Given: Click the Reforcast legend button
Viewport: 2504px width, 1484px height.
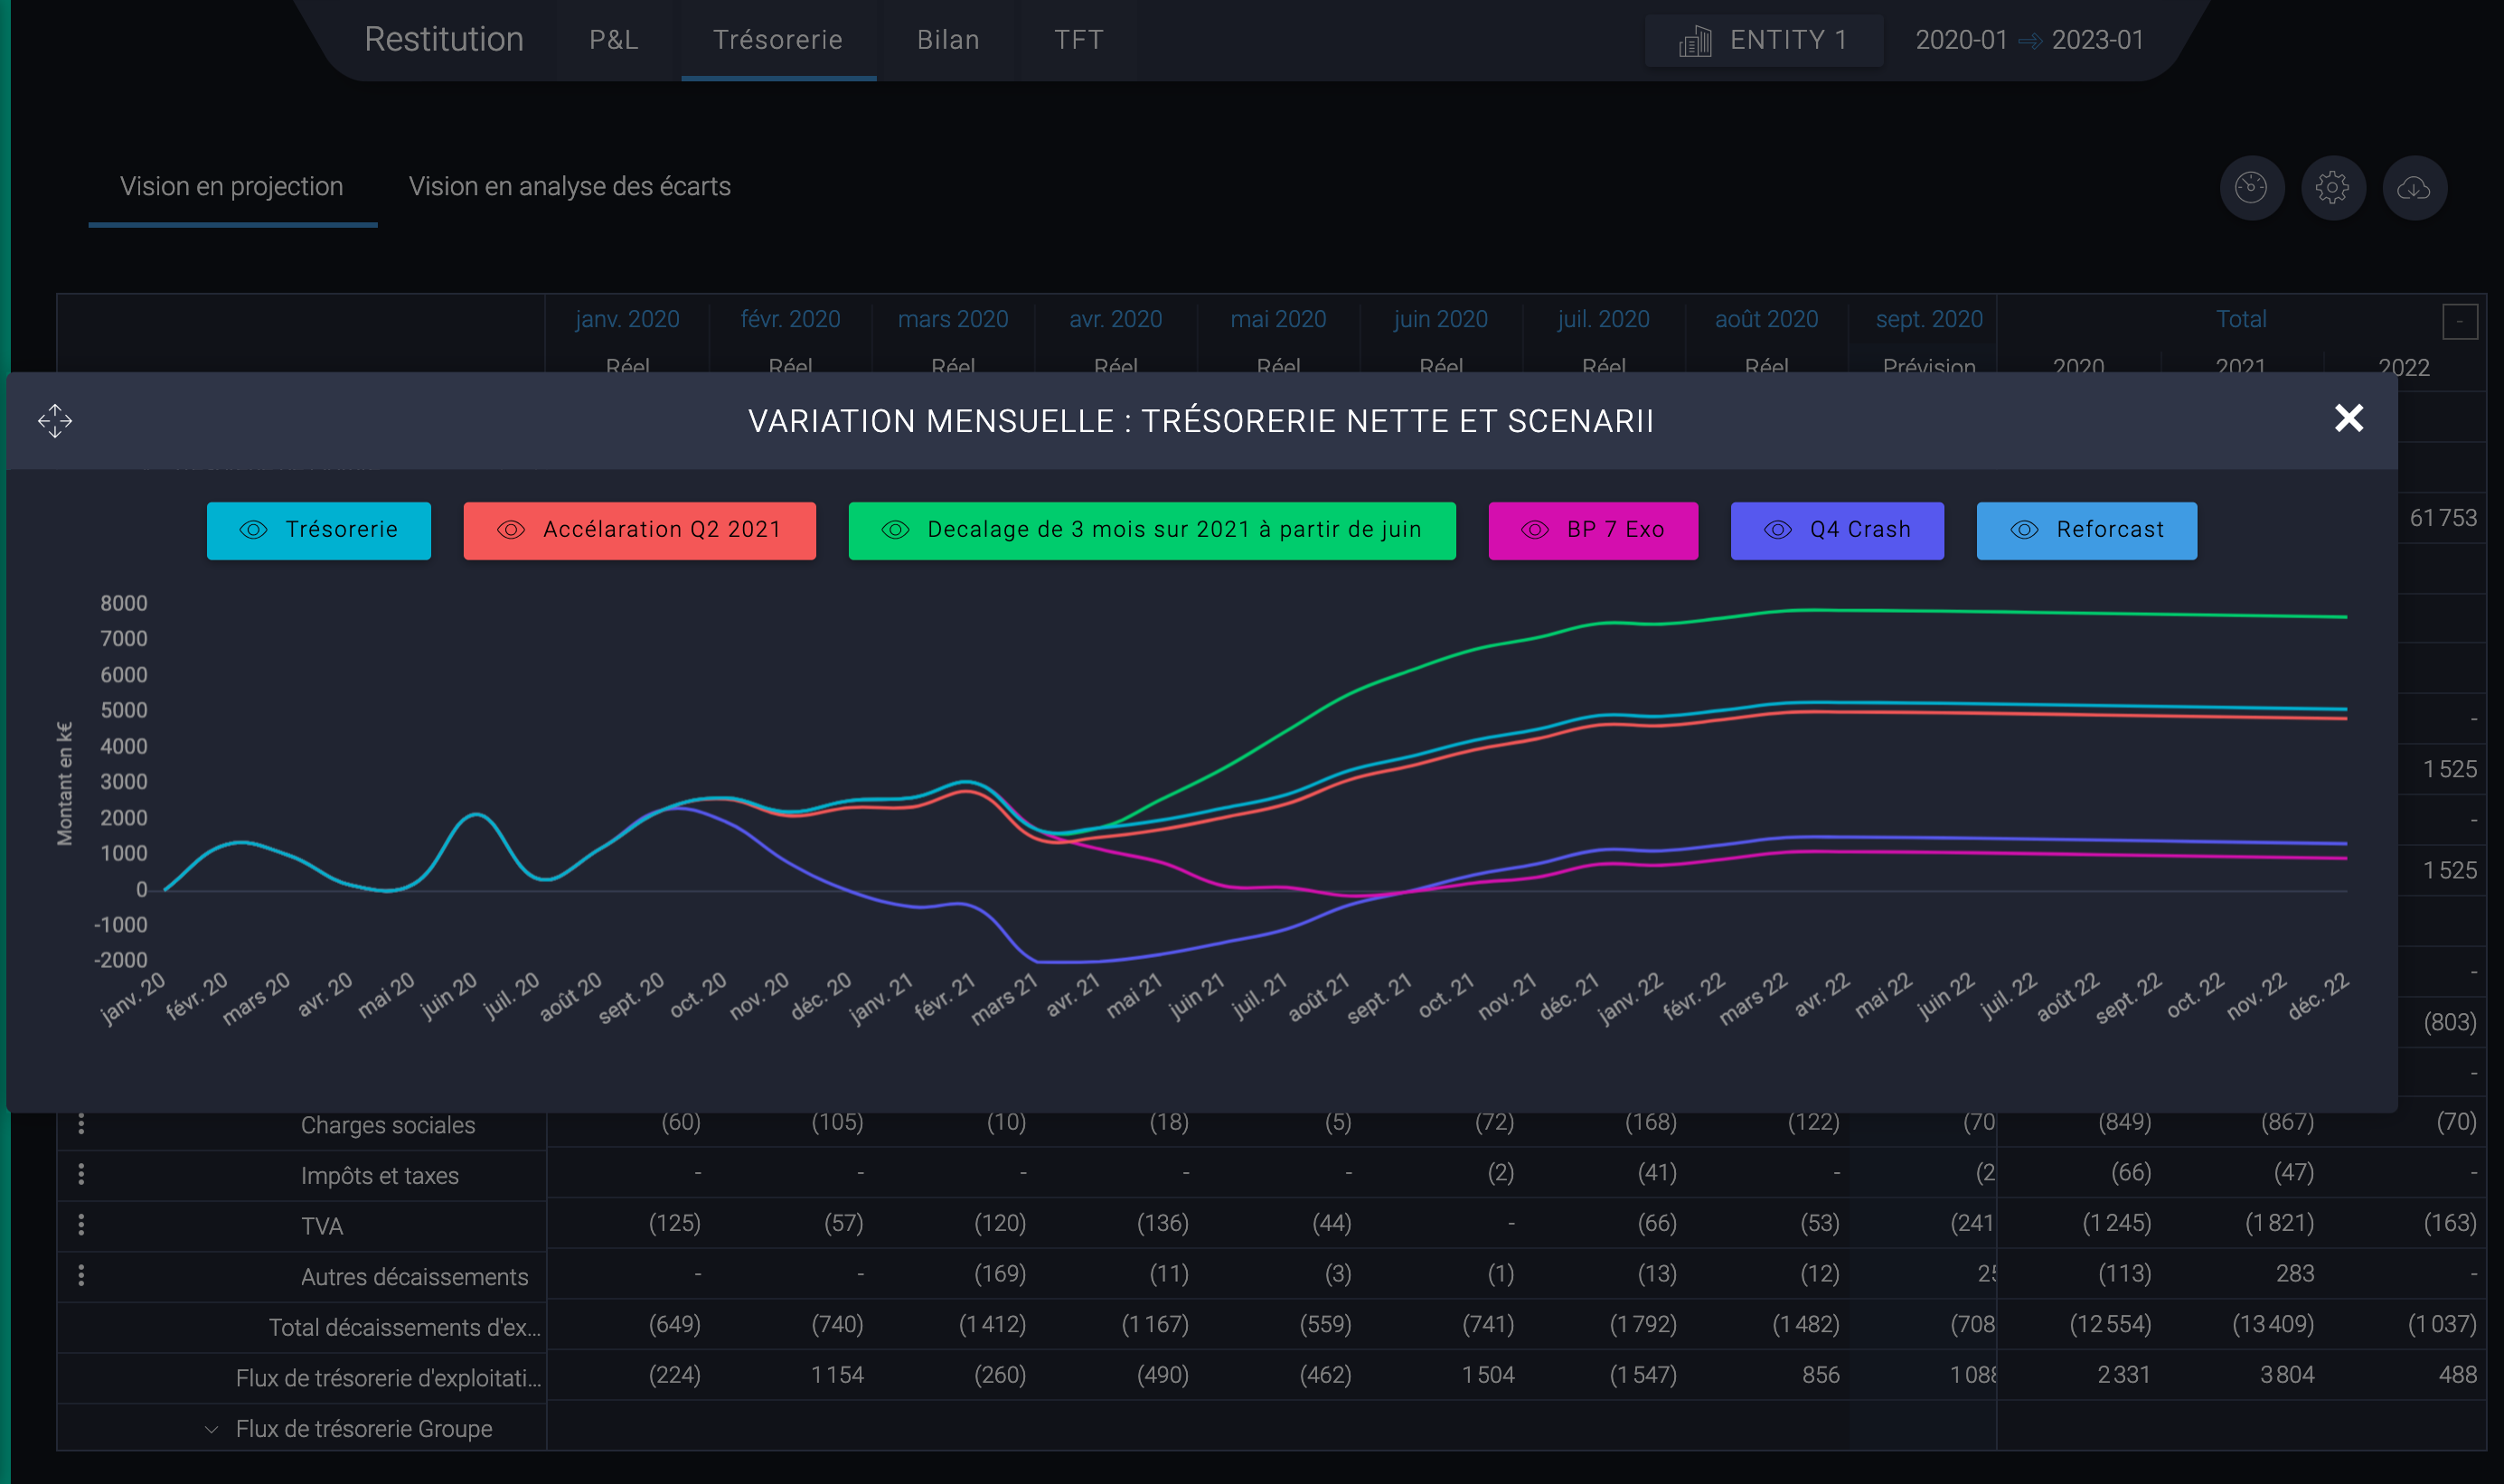Looking at the screenshot, I should (x=2087, y=530).
